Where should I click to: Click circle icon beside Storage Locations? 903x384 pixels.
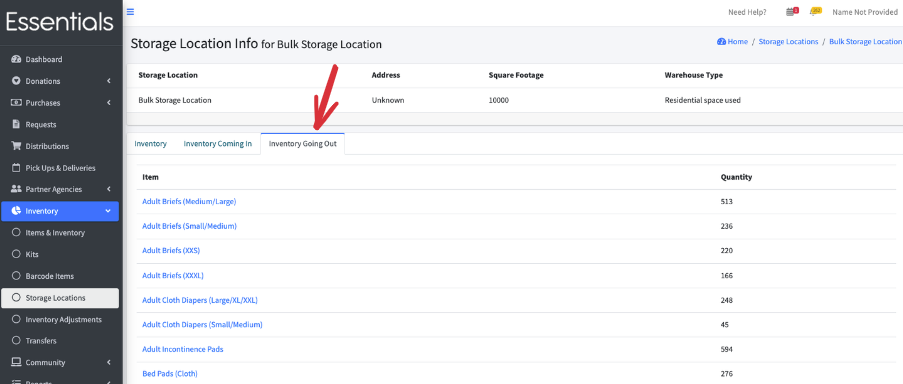(16, 298)
